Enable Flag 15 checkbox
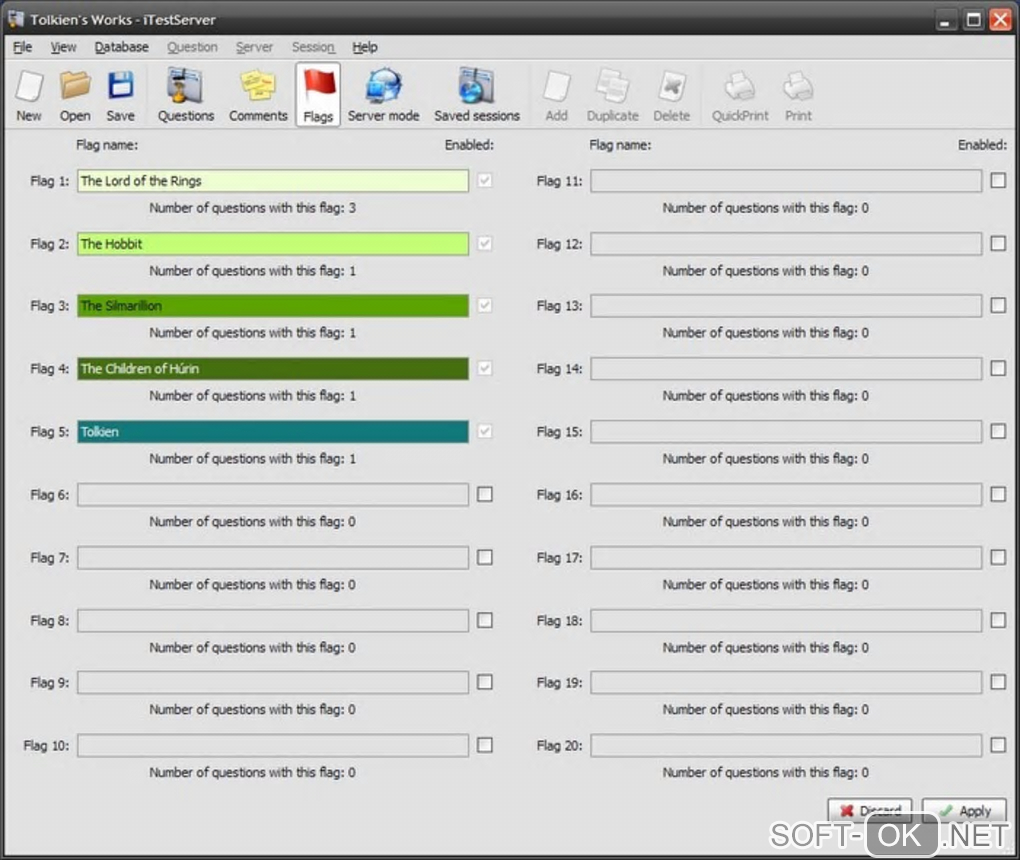Viewport: 1020px width, 860px height. 998,431
